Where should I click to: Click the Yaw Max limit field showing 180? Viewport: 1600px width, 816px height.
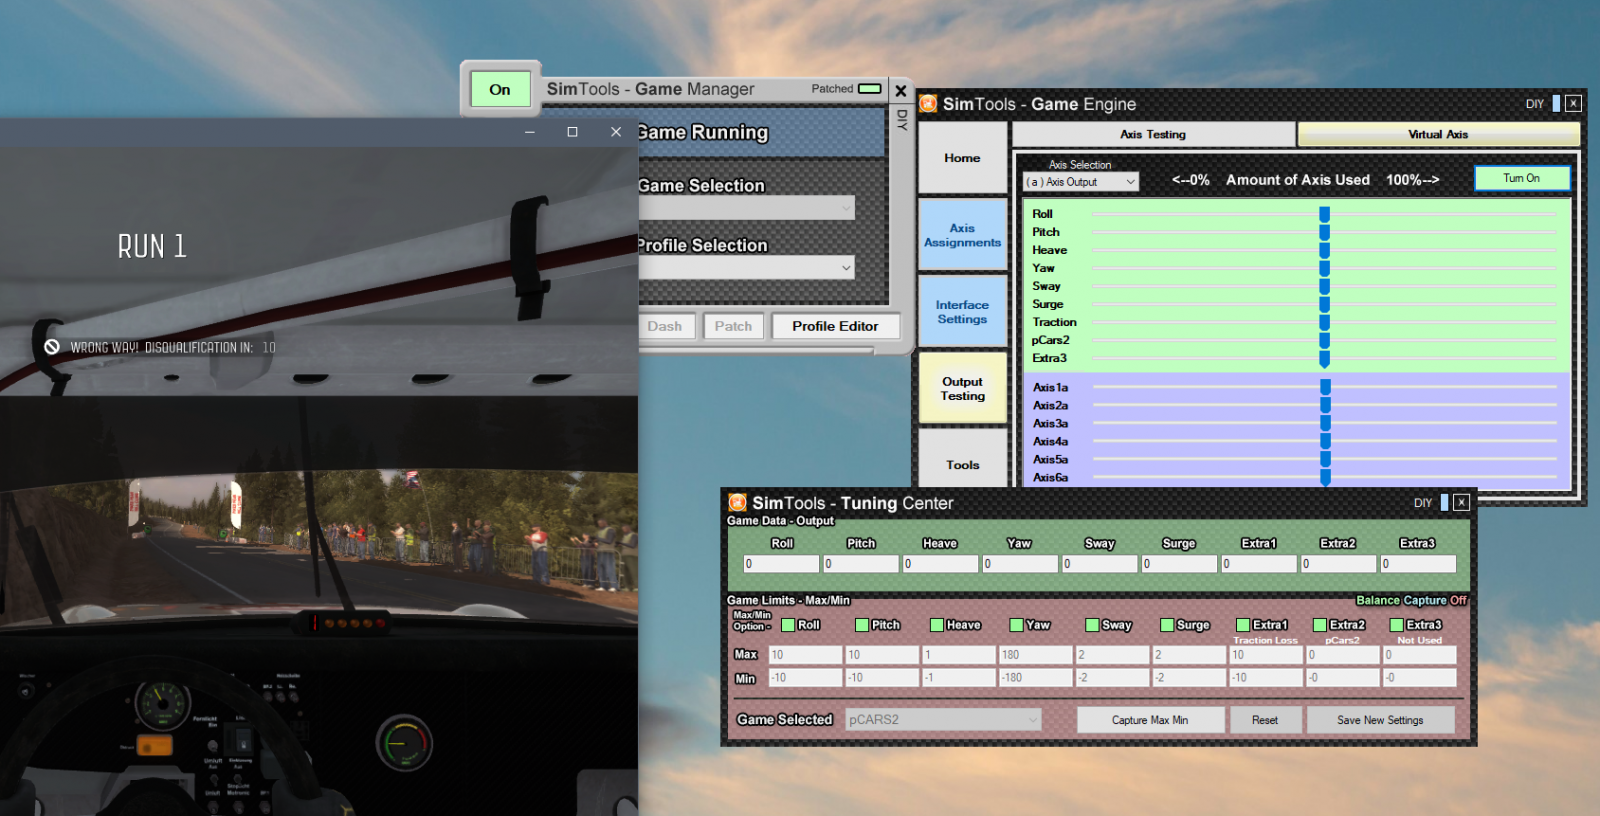pyautogui.click(x=1035, y=655)
